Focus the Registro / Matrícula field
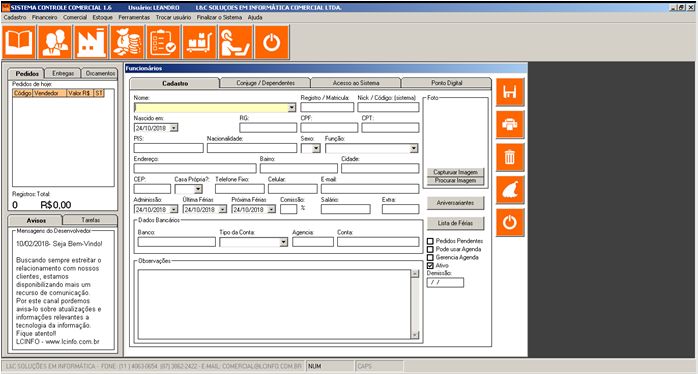This screenshot has width=698, height=374. (327, 107)
